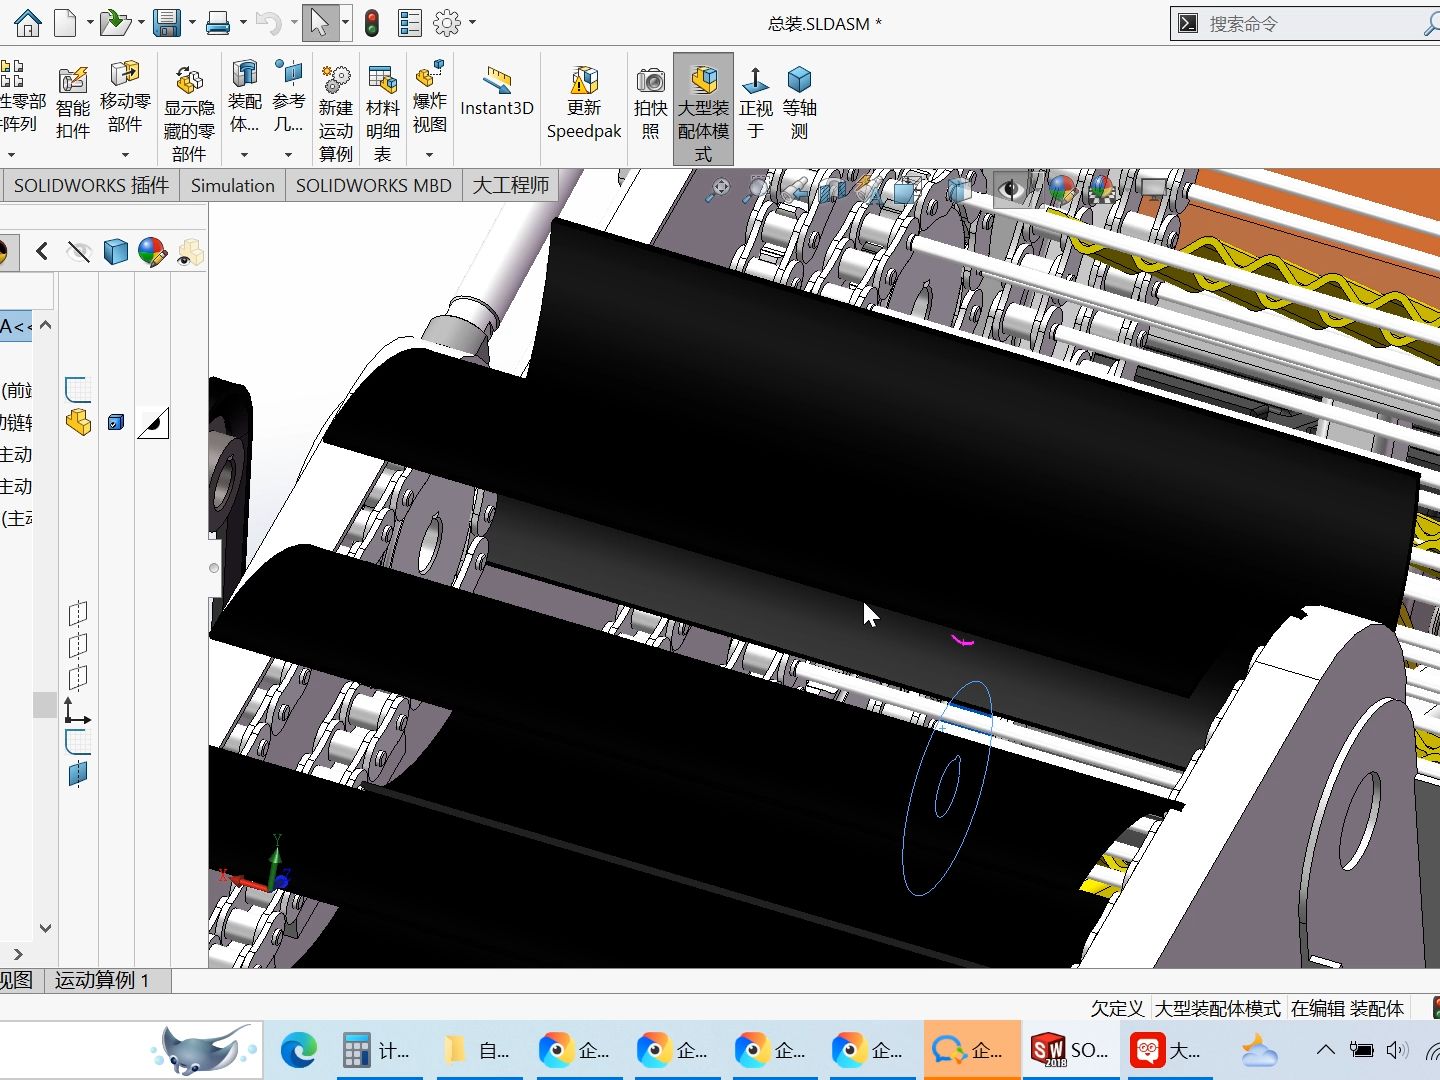Save the assembly with the floppy disk icon

pos(167,22)
